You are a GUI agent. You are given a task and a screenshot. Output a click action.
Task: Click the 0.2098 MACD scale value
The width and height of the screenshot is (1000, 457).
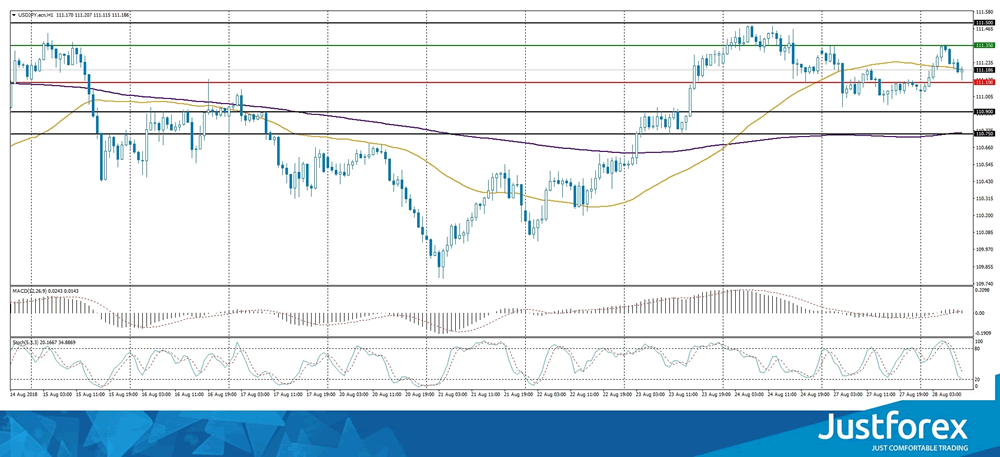[x=983, y=291]
